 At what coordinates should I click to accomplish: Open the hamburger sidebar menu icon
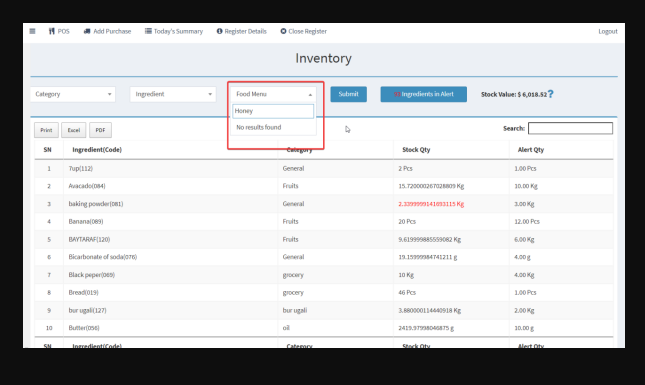32,31
